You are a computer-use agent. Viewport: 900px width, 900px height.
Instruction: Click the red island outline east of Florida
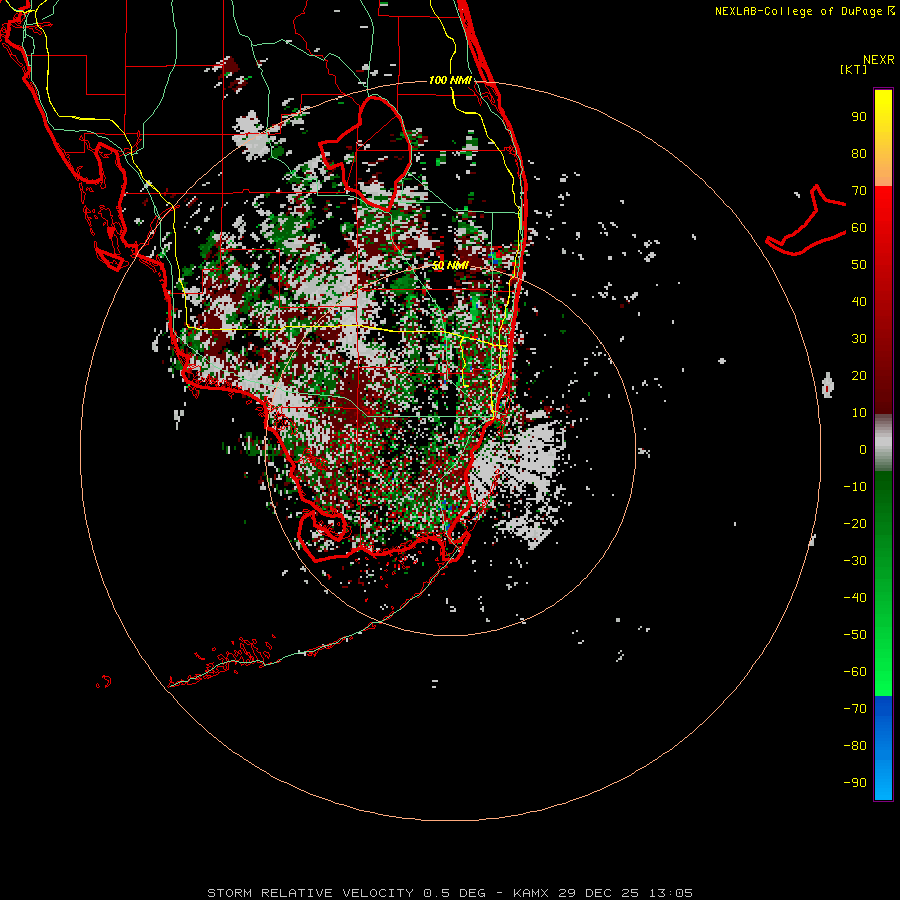pyautogui.click(x=806, y=221)
